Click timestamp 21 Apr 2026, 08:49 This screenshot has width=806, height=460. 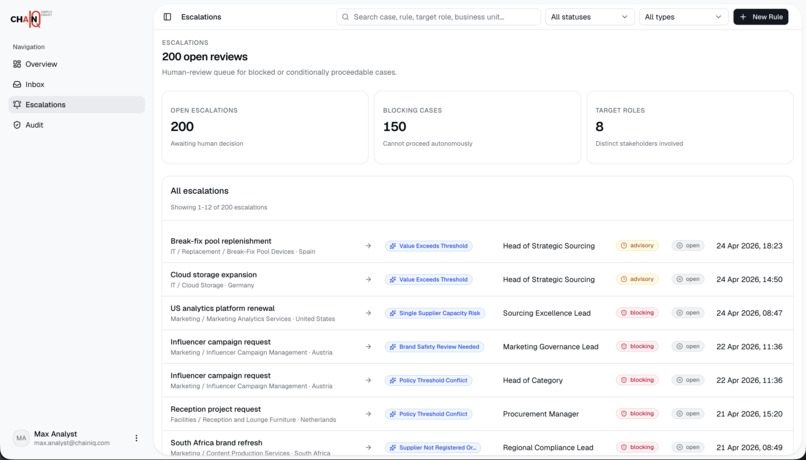(x=749, y=447)
